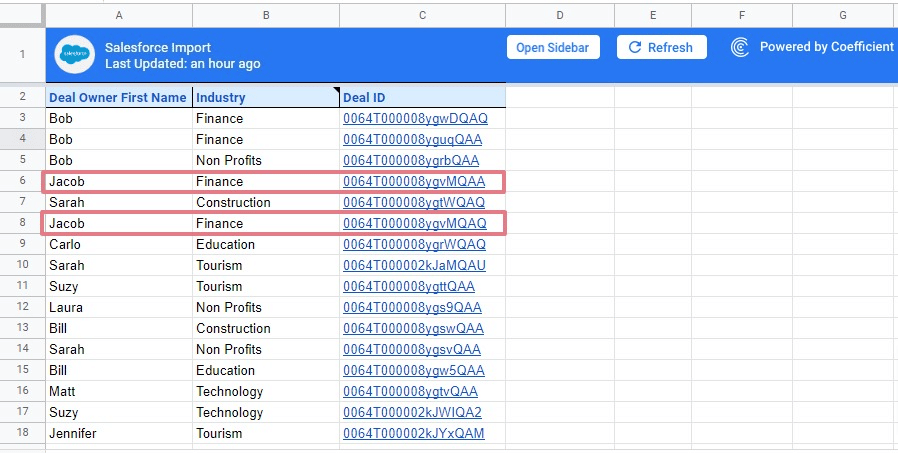Screen dimensions: 898x453
Task: Select the Deal Owner First Name header cell
Action: (118, 97)
